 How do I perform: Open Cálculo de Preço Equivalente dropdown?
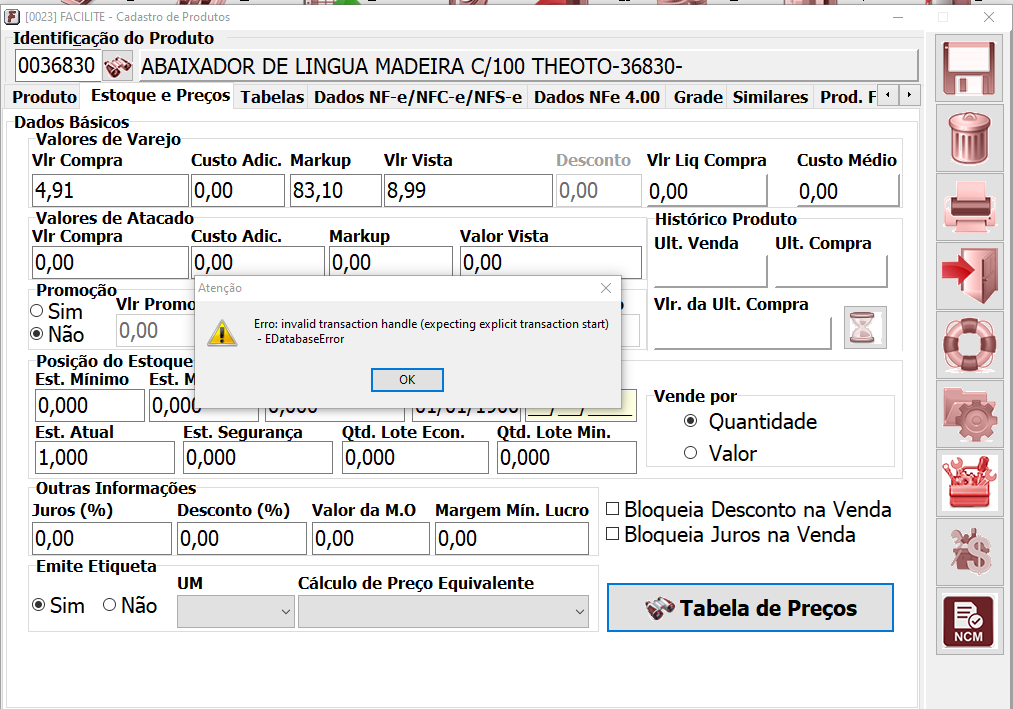click(443, 611)
